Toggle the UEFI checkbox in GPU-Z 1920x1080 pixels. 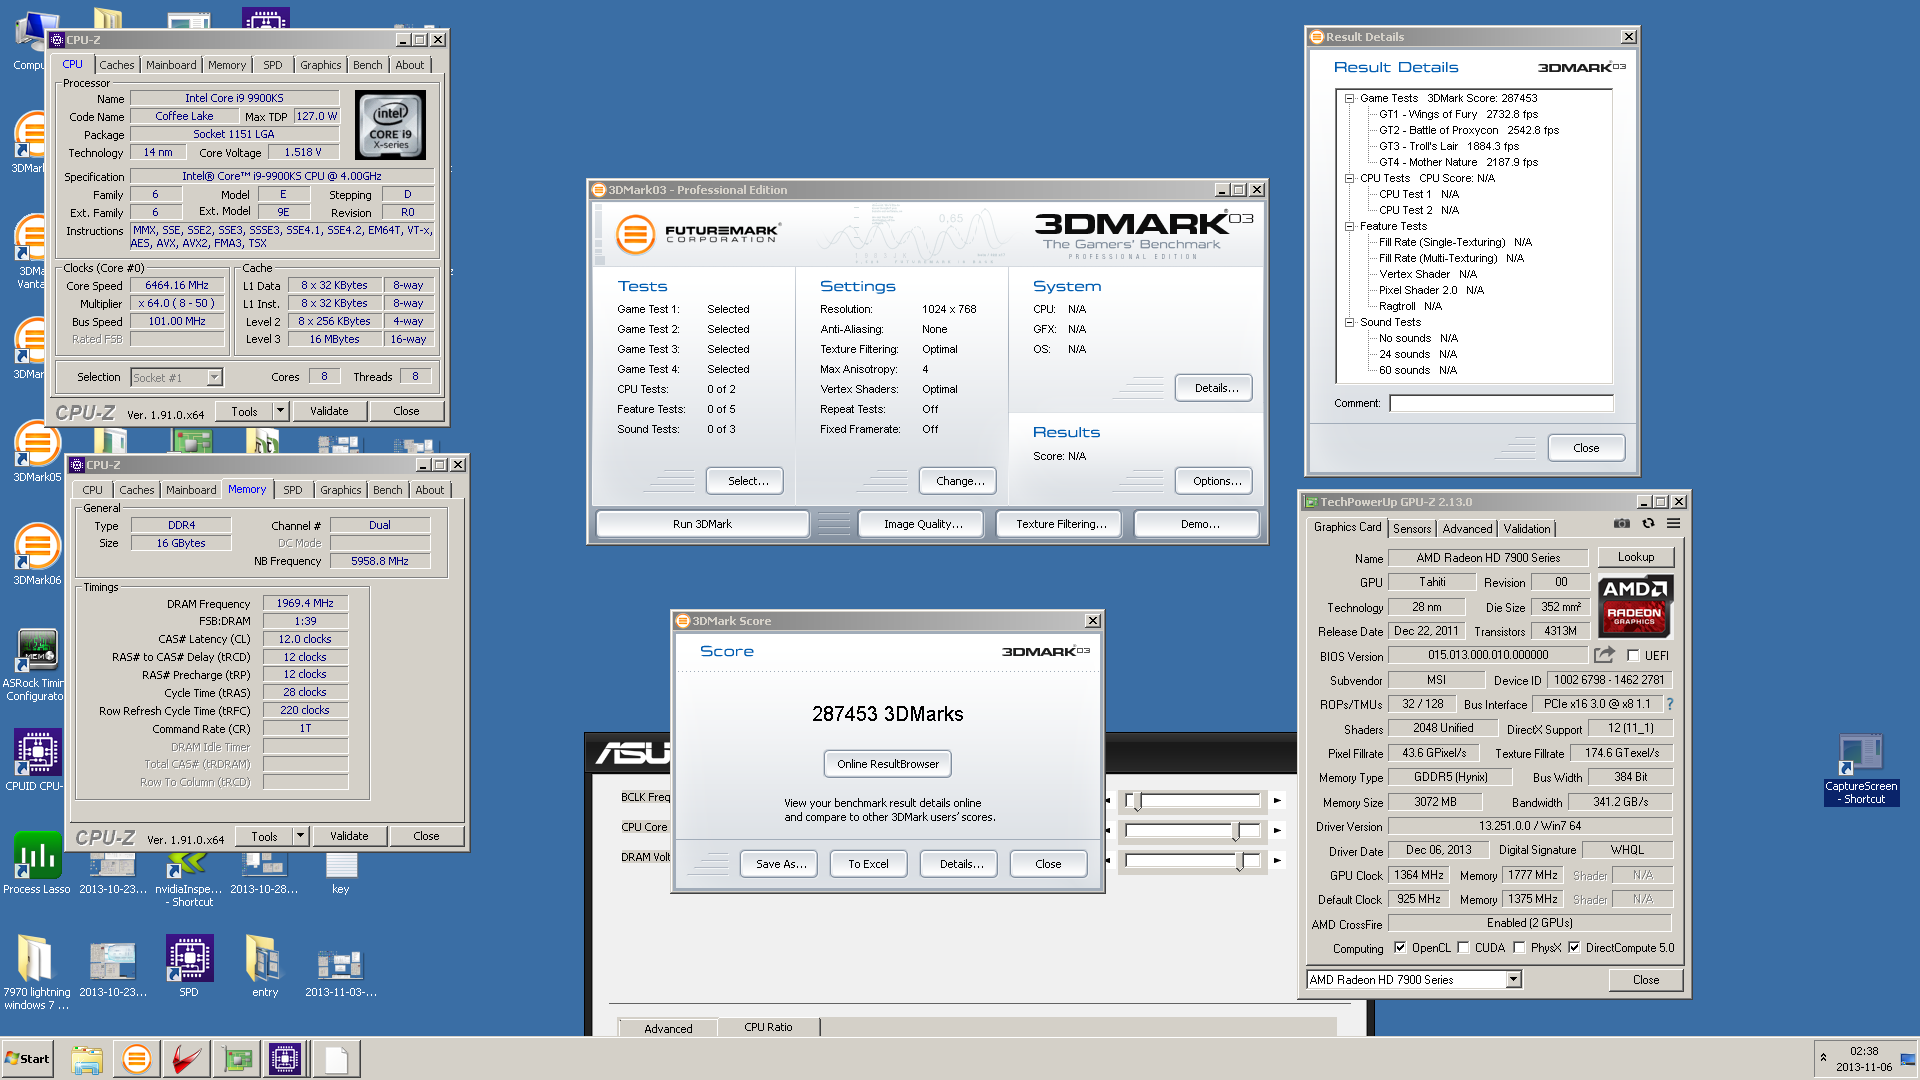click(1633, 656)
